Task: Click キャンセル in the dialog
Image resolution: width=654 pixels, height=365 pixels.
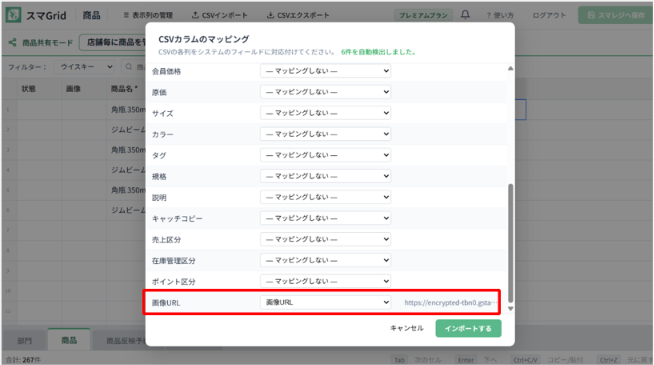Action: 407,328
